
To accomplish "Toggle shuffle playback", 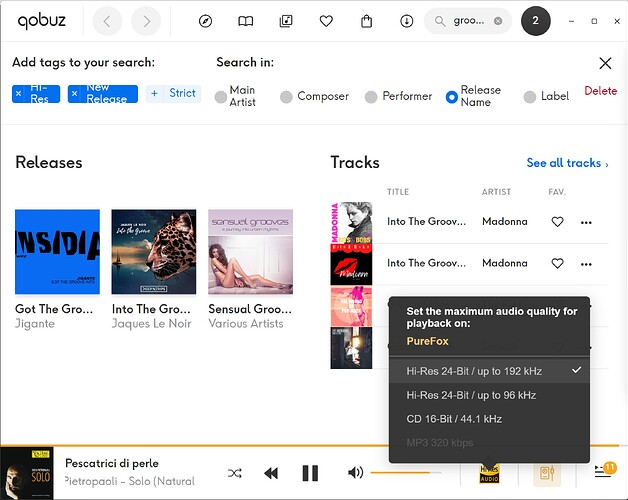I will (235, 473).
